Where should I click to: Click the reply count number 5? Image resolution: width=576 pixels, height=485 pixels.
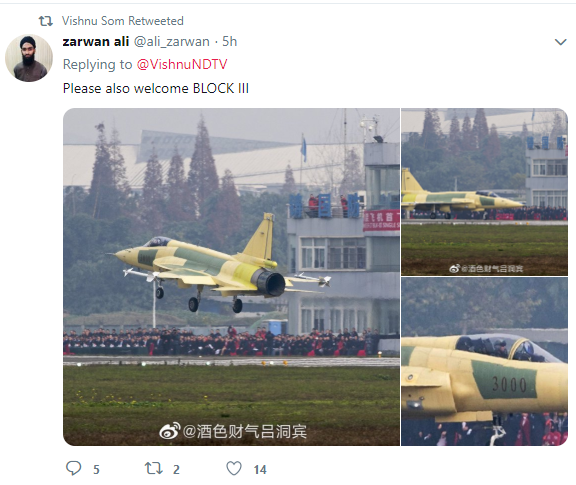96,470
